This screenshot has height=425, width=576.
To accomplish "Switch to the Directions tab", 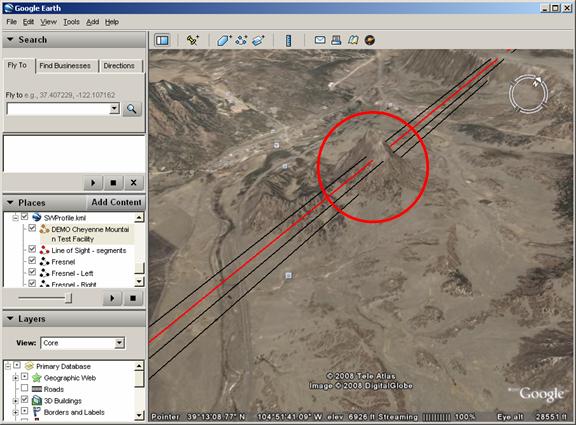I will pos(119,66).
